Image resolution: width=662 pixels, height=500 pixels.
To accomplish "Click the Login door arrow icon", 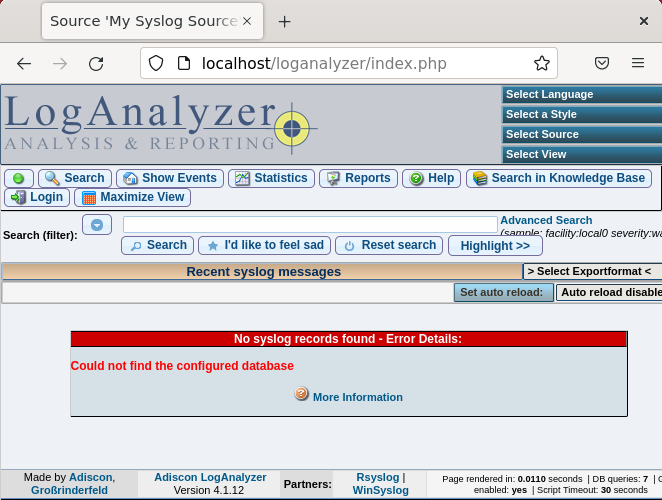I will click(18, 197).
